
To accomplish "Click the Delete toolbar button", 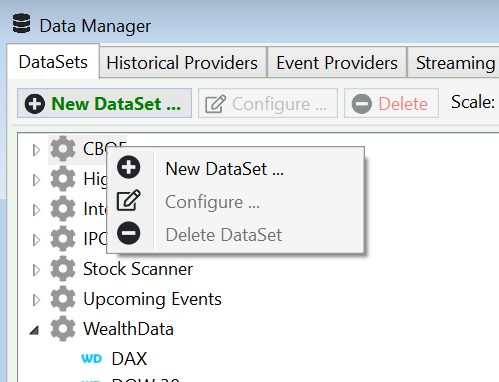I will (391, 103).
